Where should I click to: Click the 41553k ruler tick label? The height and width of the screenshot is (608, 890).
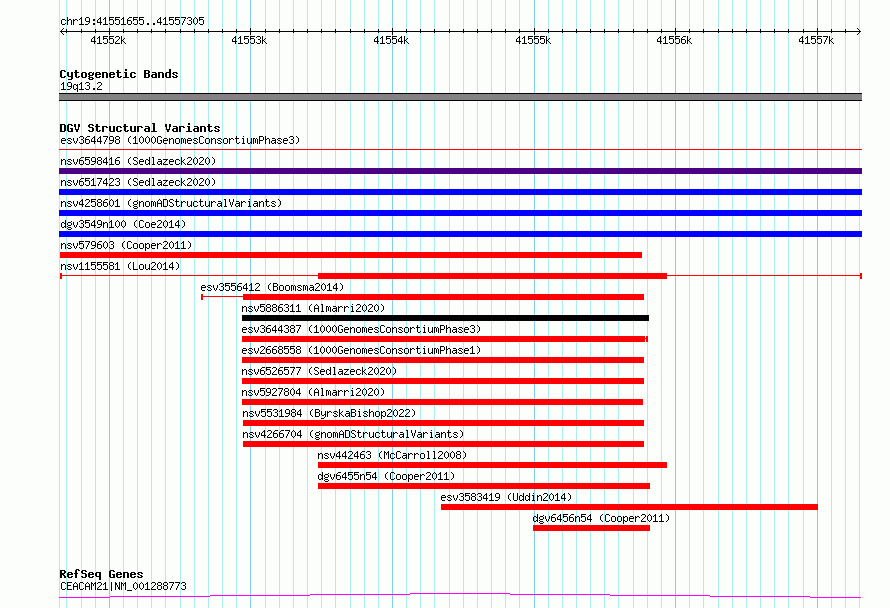point(249,40)
